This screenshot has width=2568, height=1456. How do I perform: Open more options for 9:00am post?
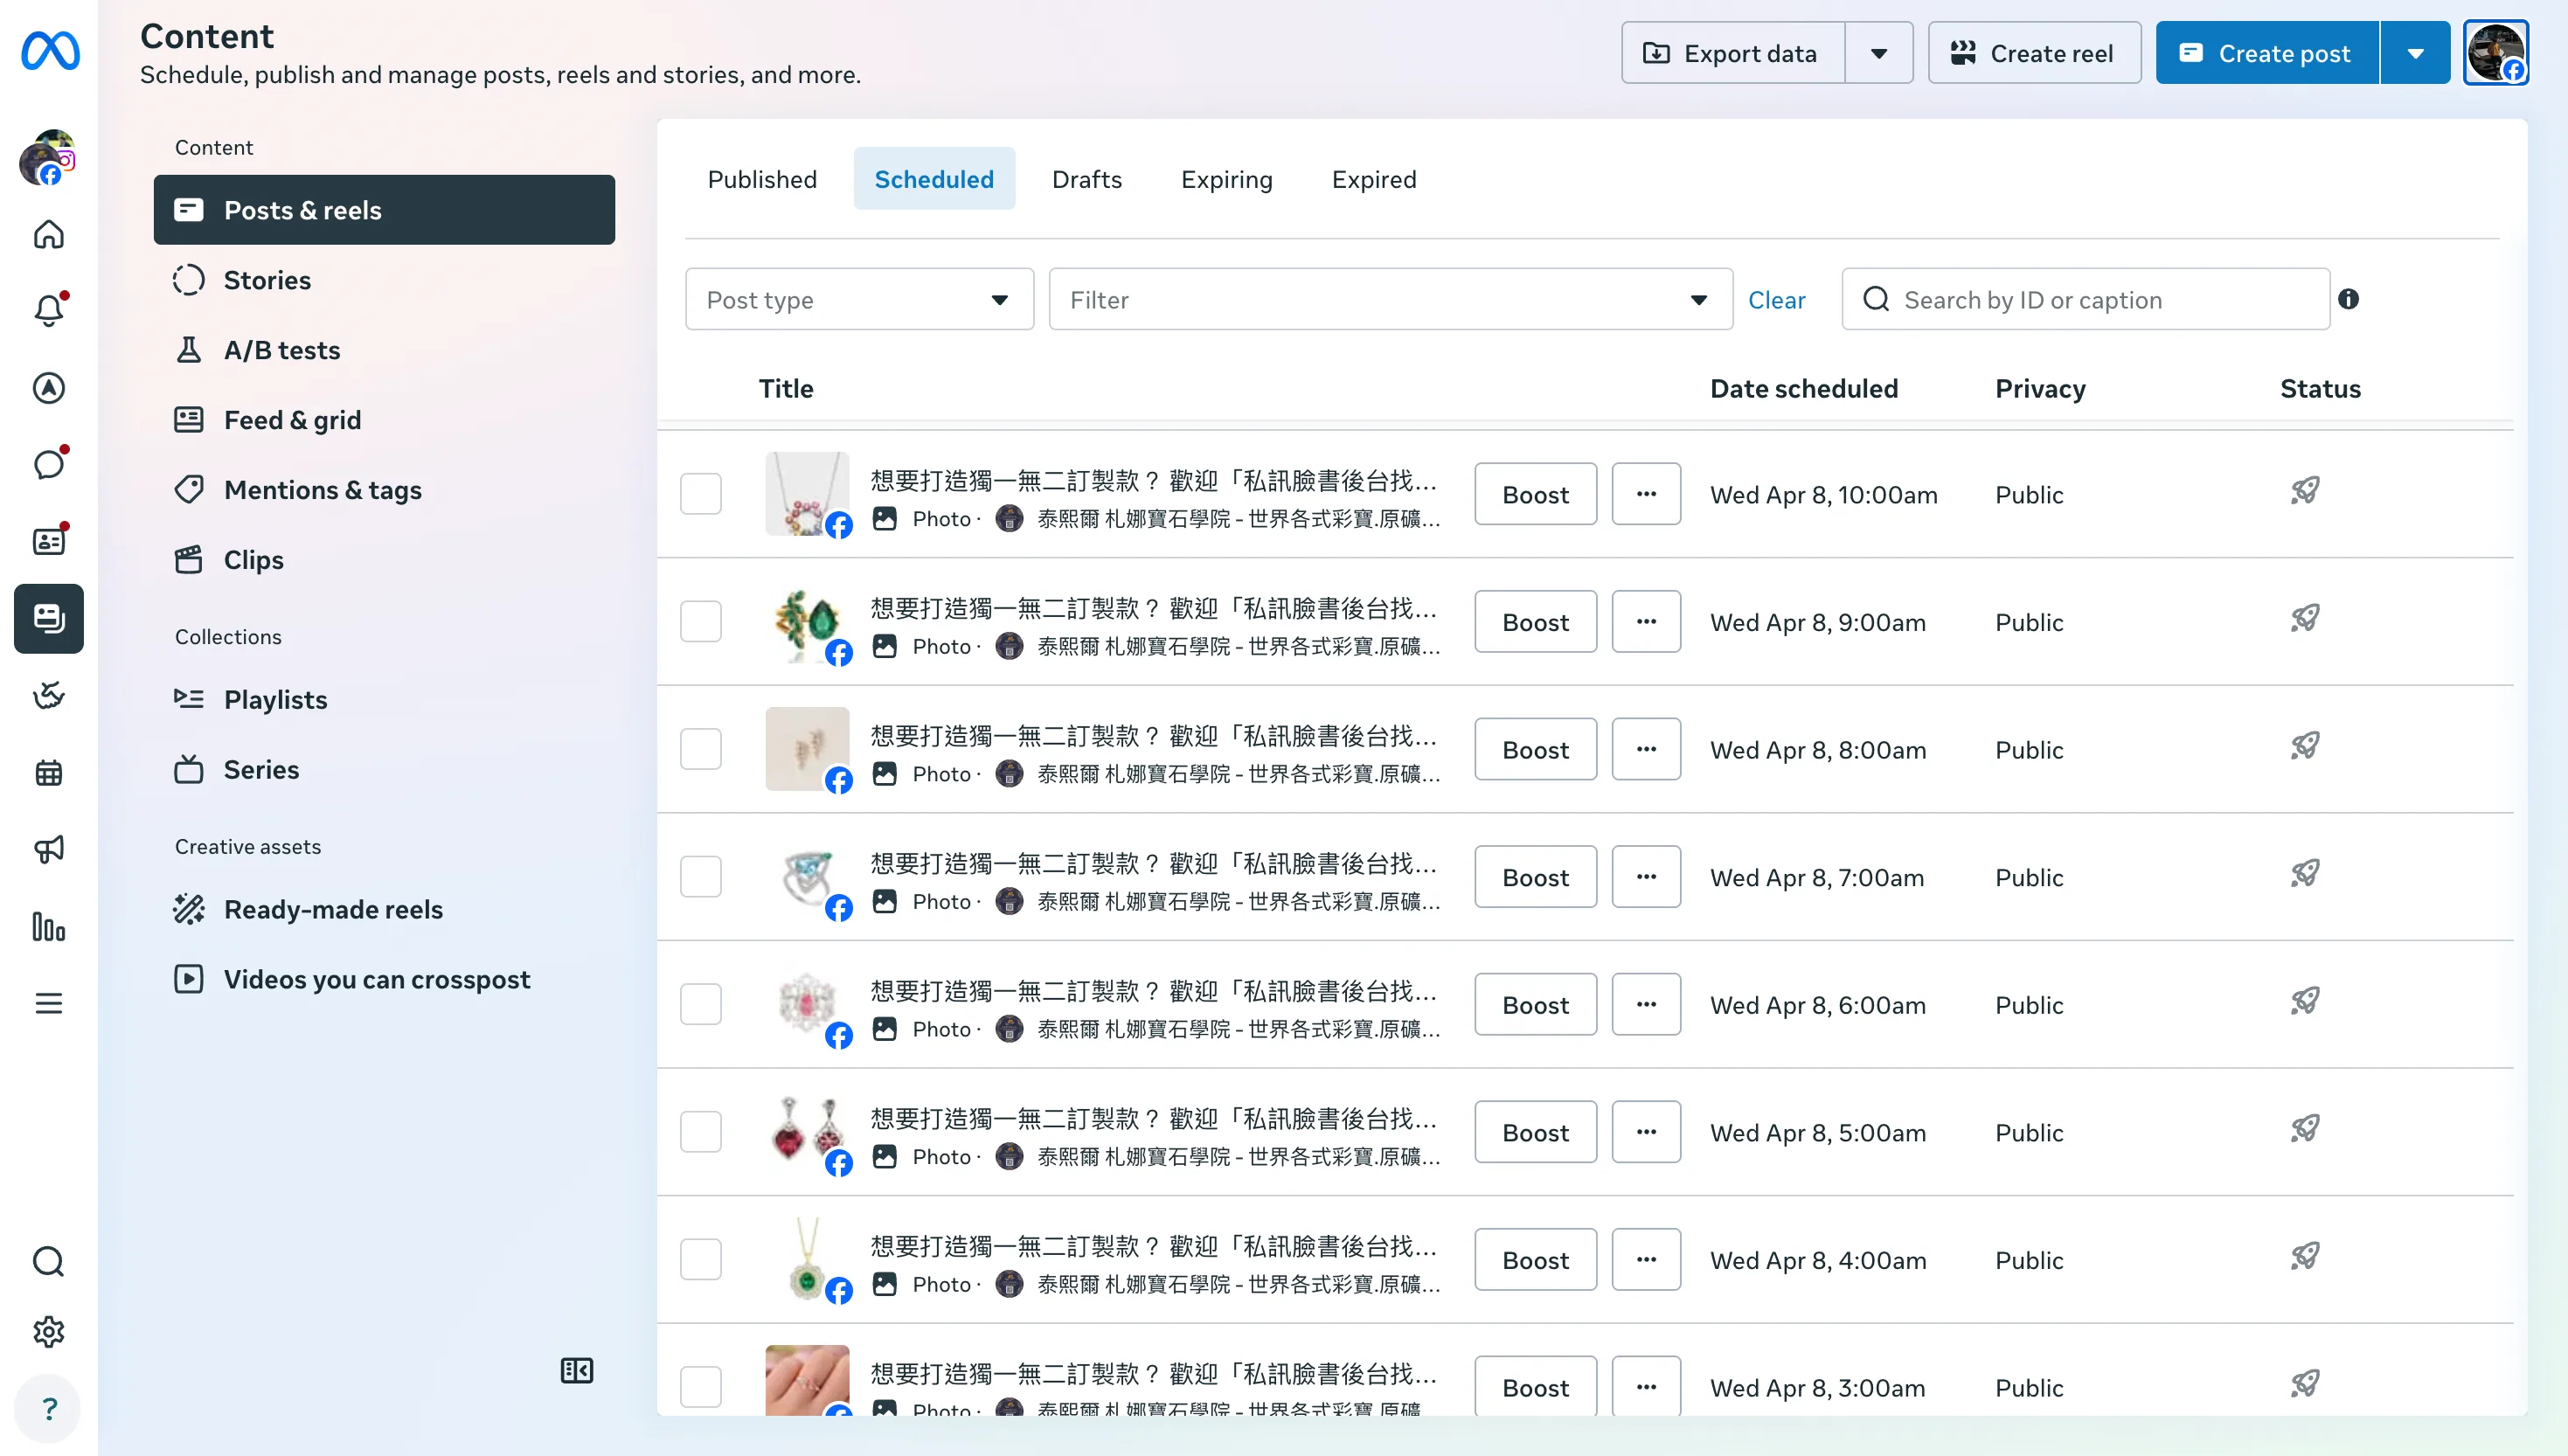point(1646,621)
